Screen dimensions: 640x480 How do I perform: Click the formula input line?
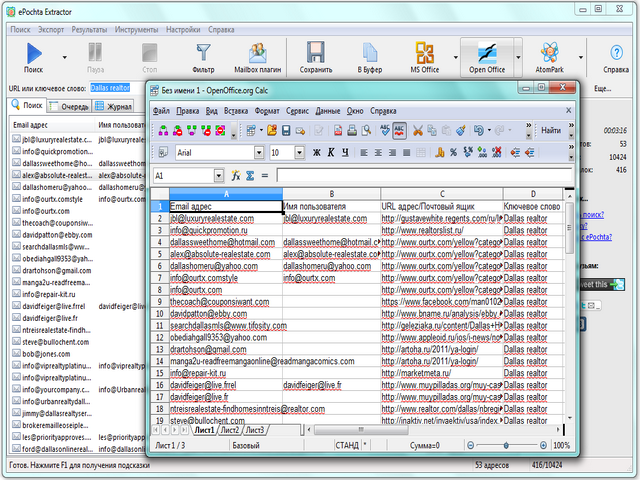tap(424, 176)
